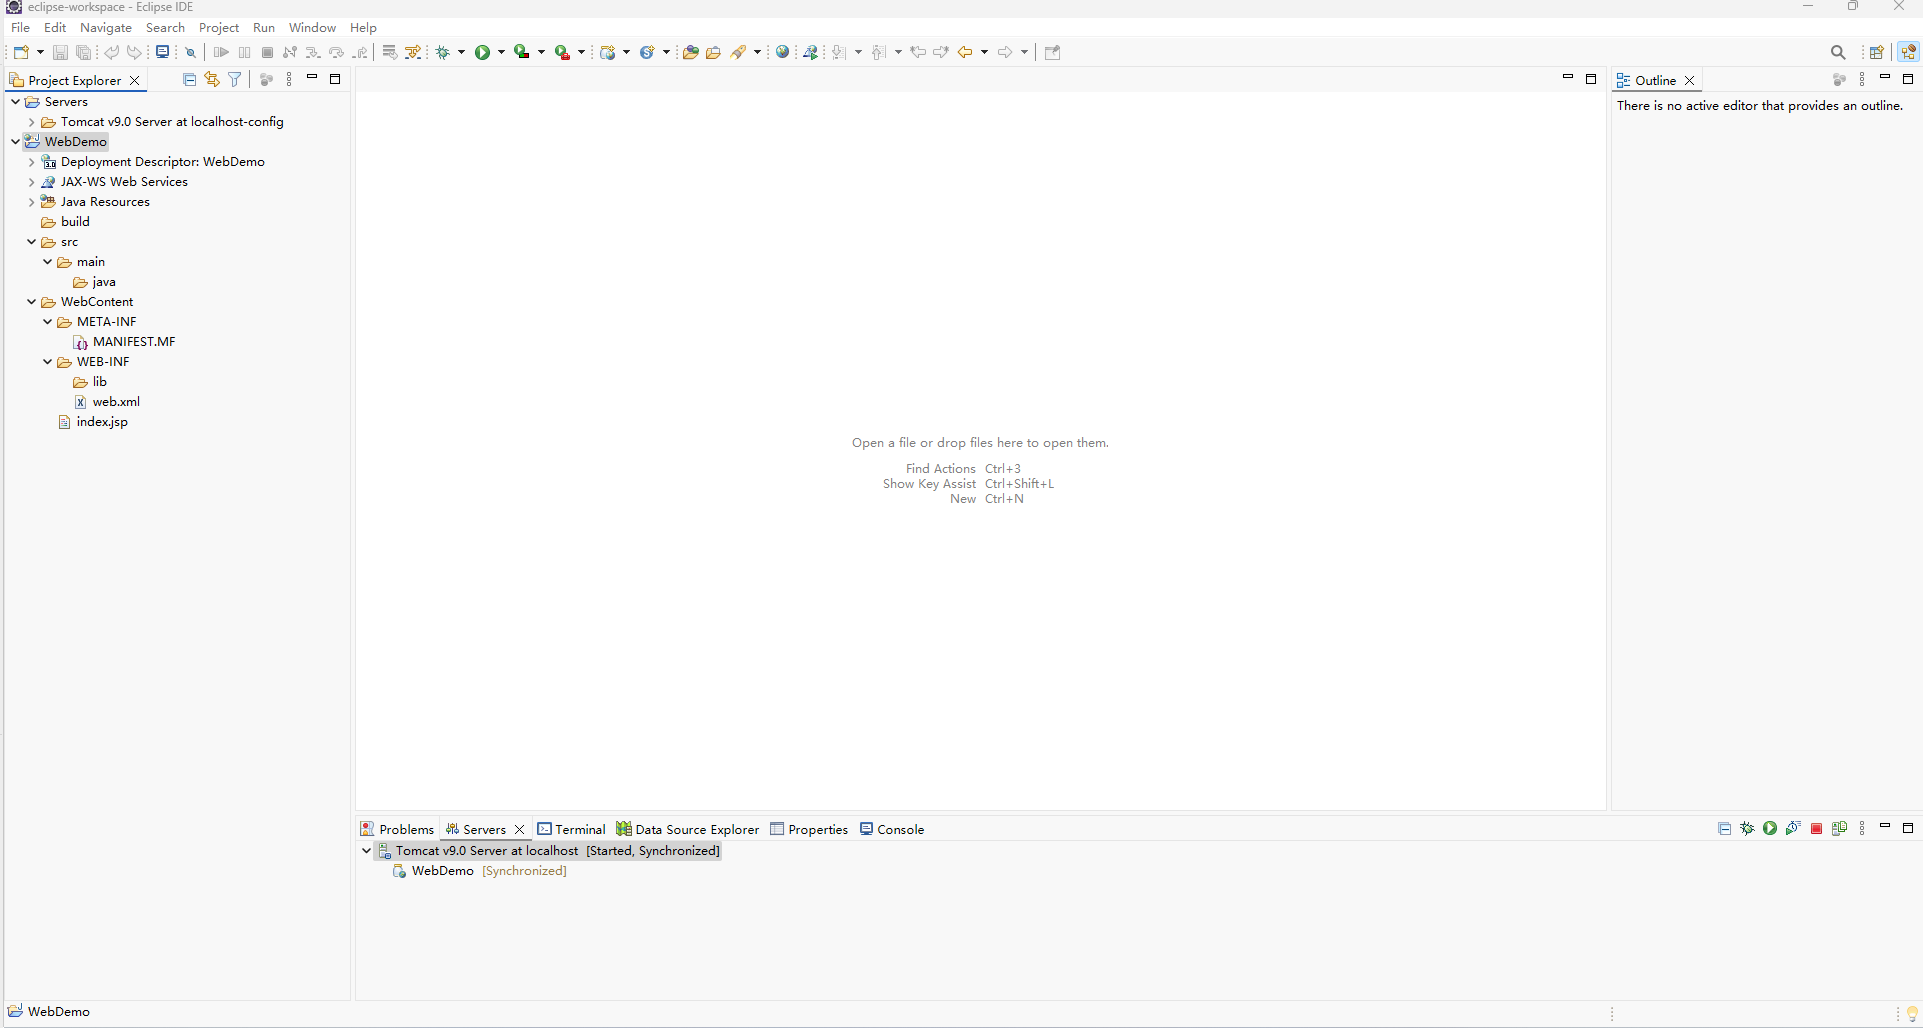Click the Search flashlight toolbar icon

coord(739,52)
